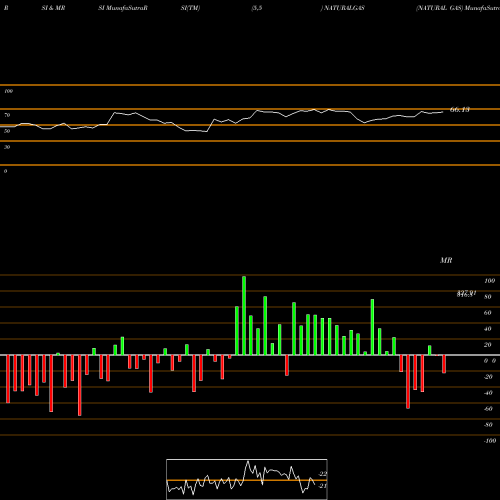This screenshot has height=500, width=500.
Task: Click the '-20' label on MR axis
Action: pos(488,377)
